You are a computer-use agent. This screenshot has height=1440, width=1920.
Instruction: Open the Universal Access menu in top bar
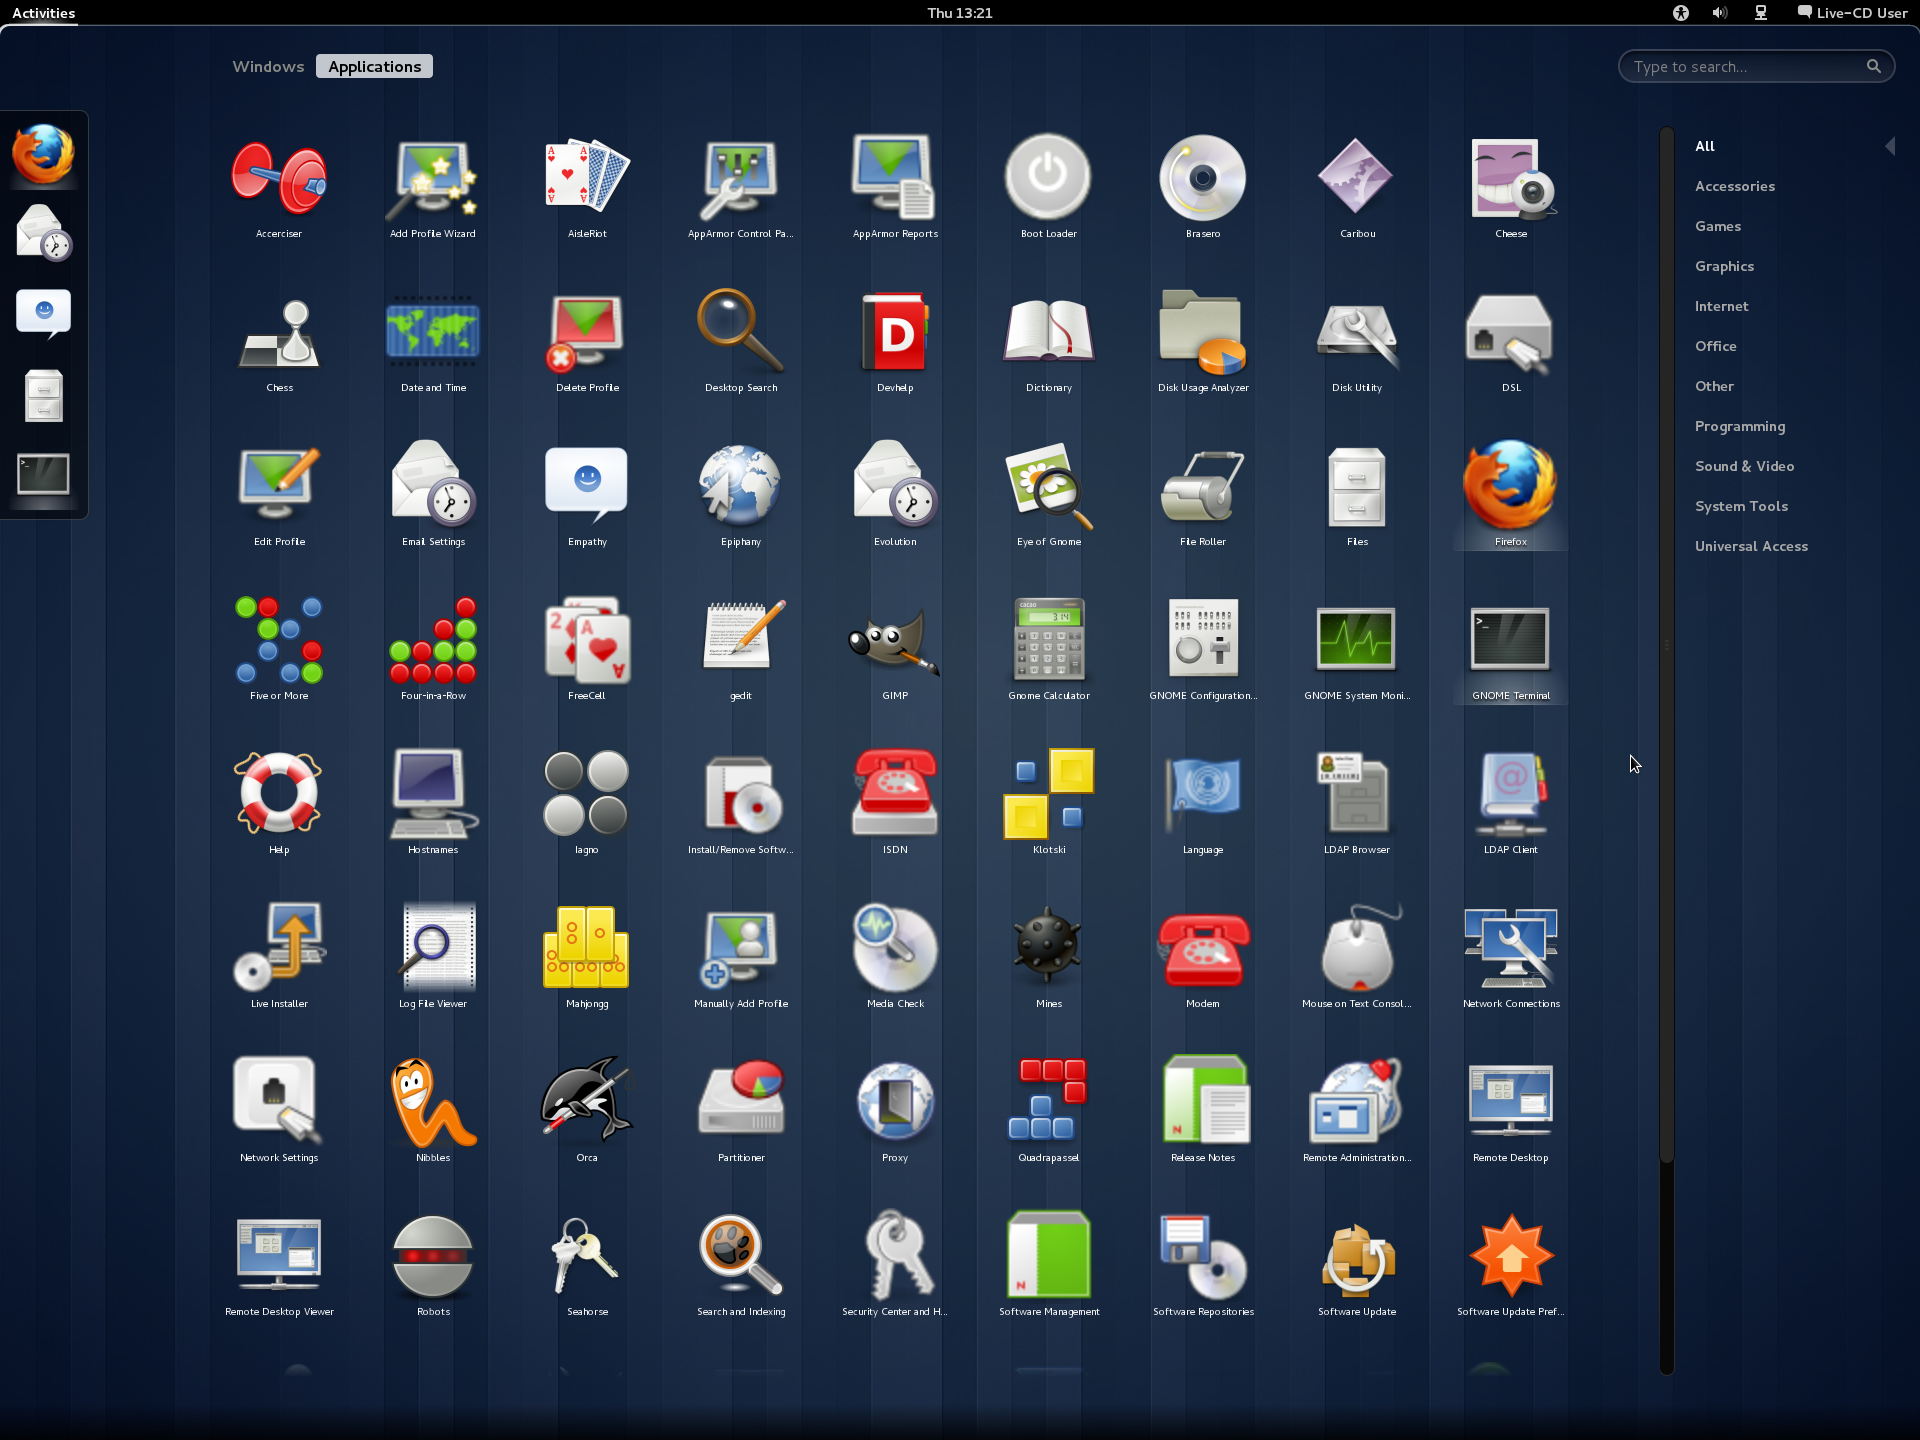pos(1681,13)
